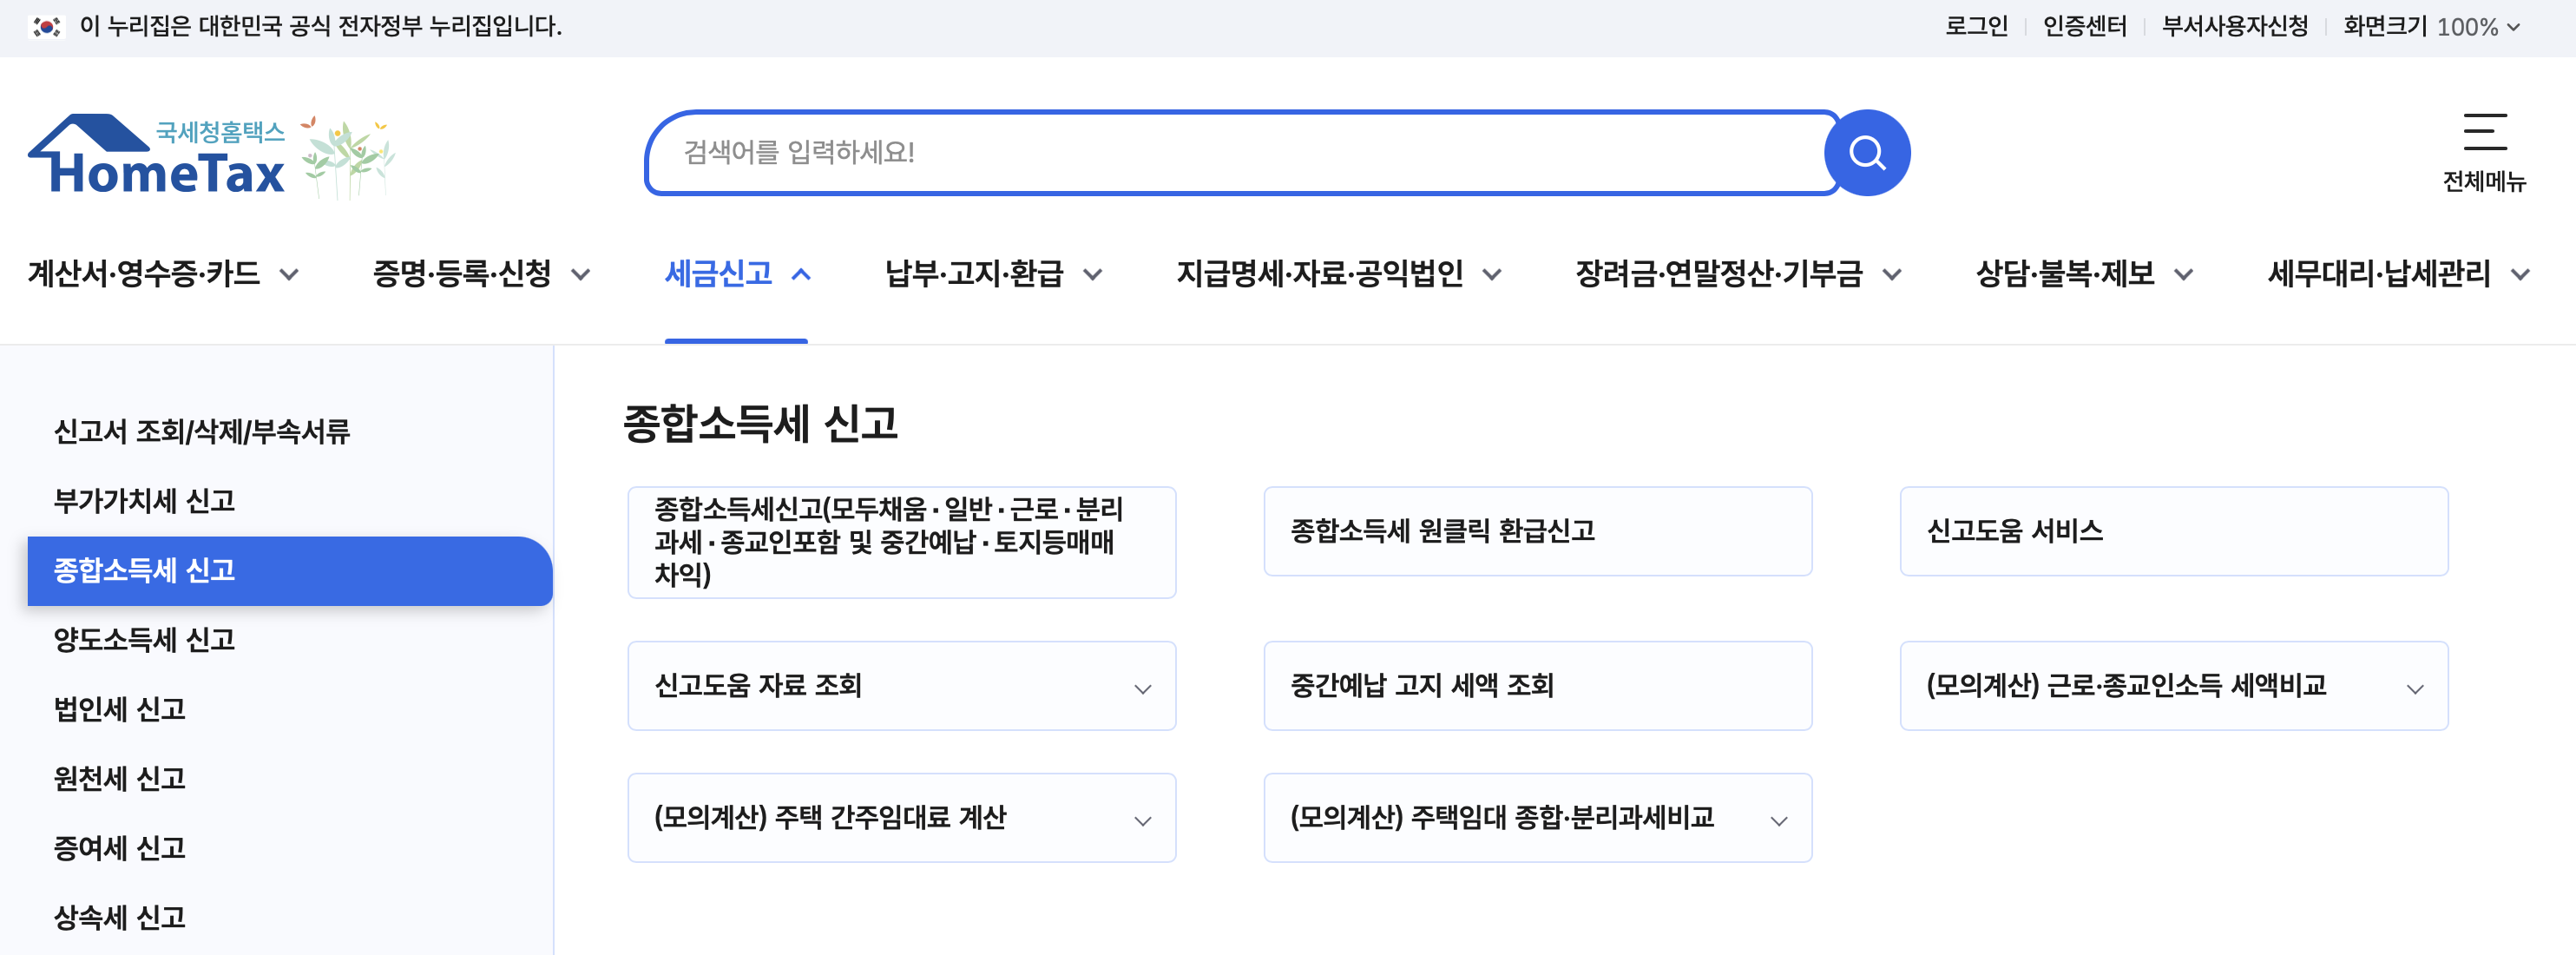Expand the 중간예납 고지 세액 조회 panel

point(1536,686)
